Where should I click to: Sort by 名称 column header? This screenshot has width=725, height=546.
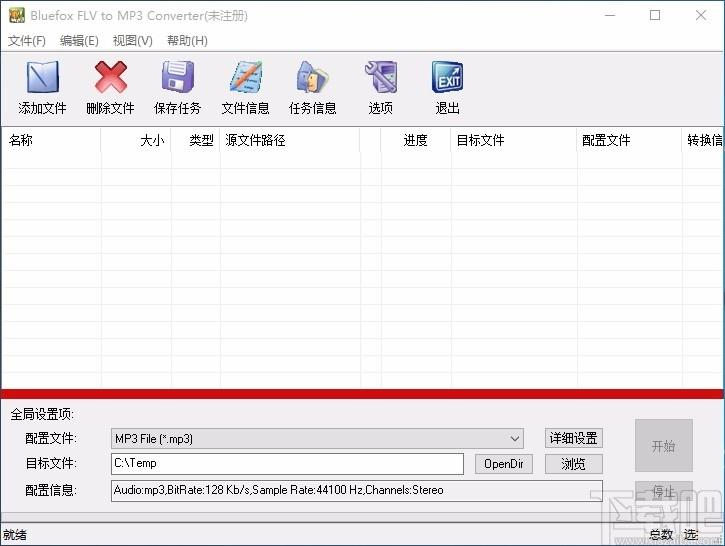click(x=51, y=140)
